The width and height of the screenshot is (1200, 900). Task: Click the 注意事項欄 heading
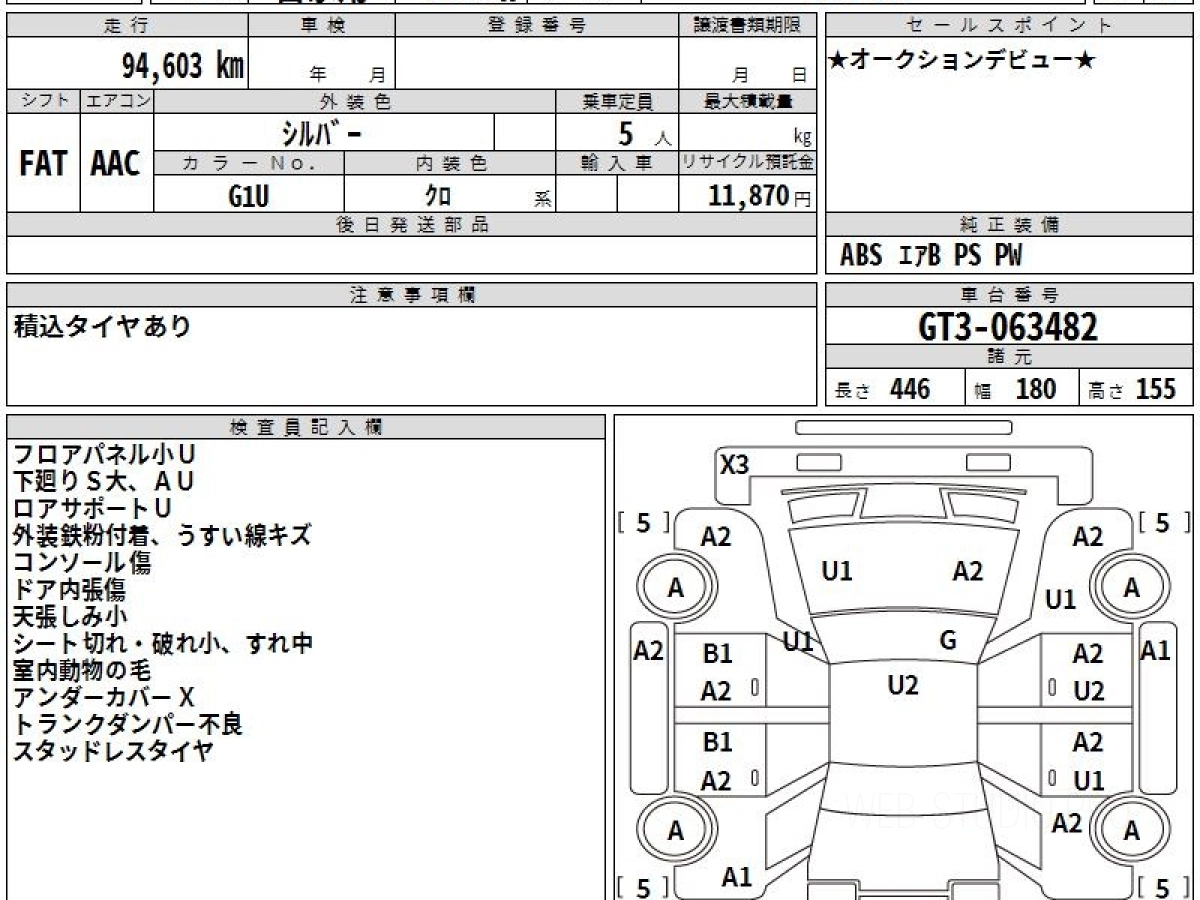412,295
